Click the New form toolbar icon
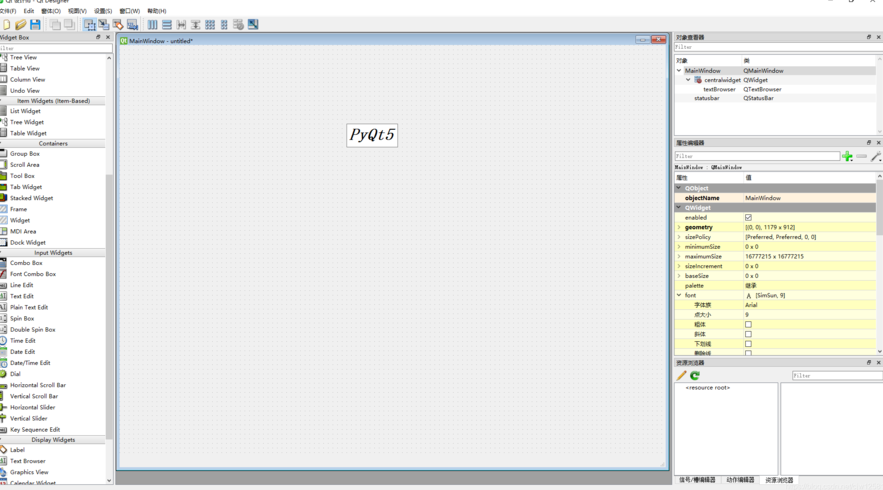The image size is (883, 490). pyautogui.click(x=6, y=24)
